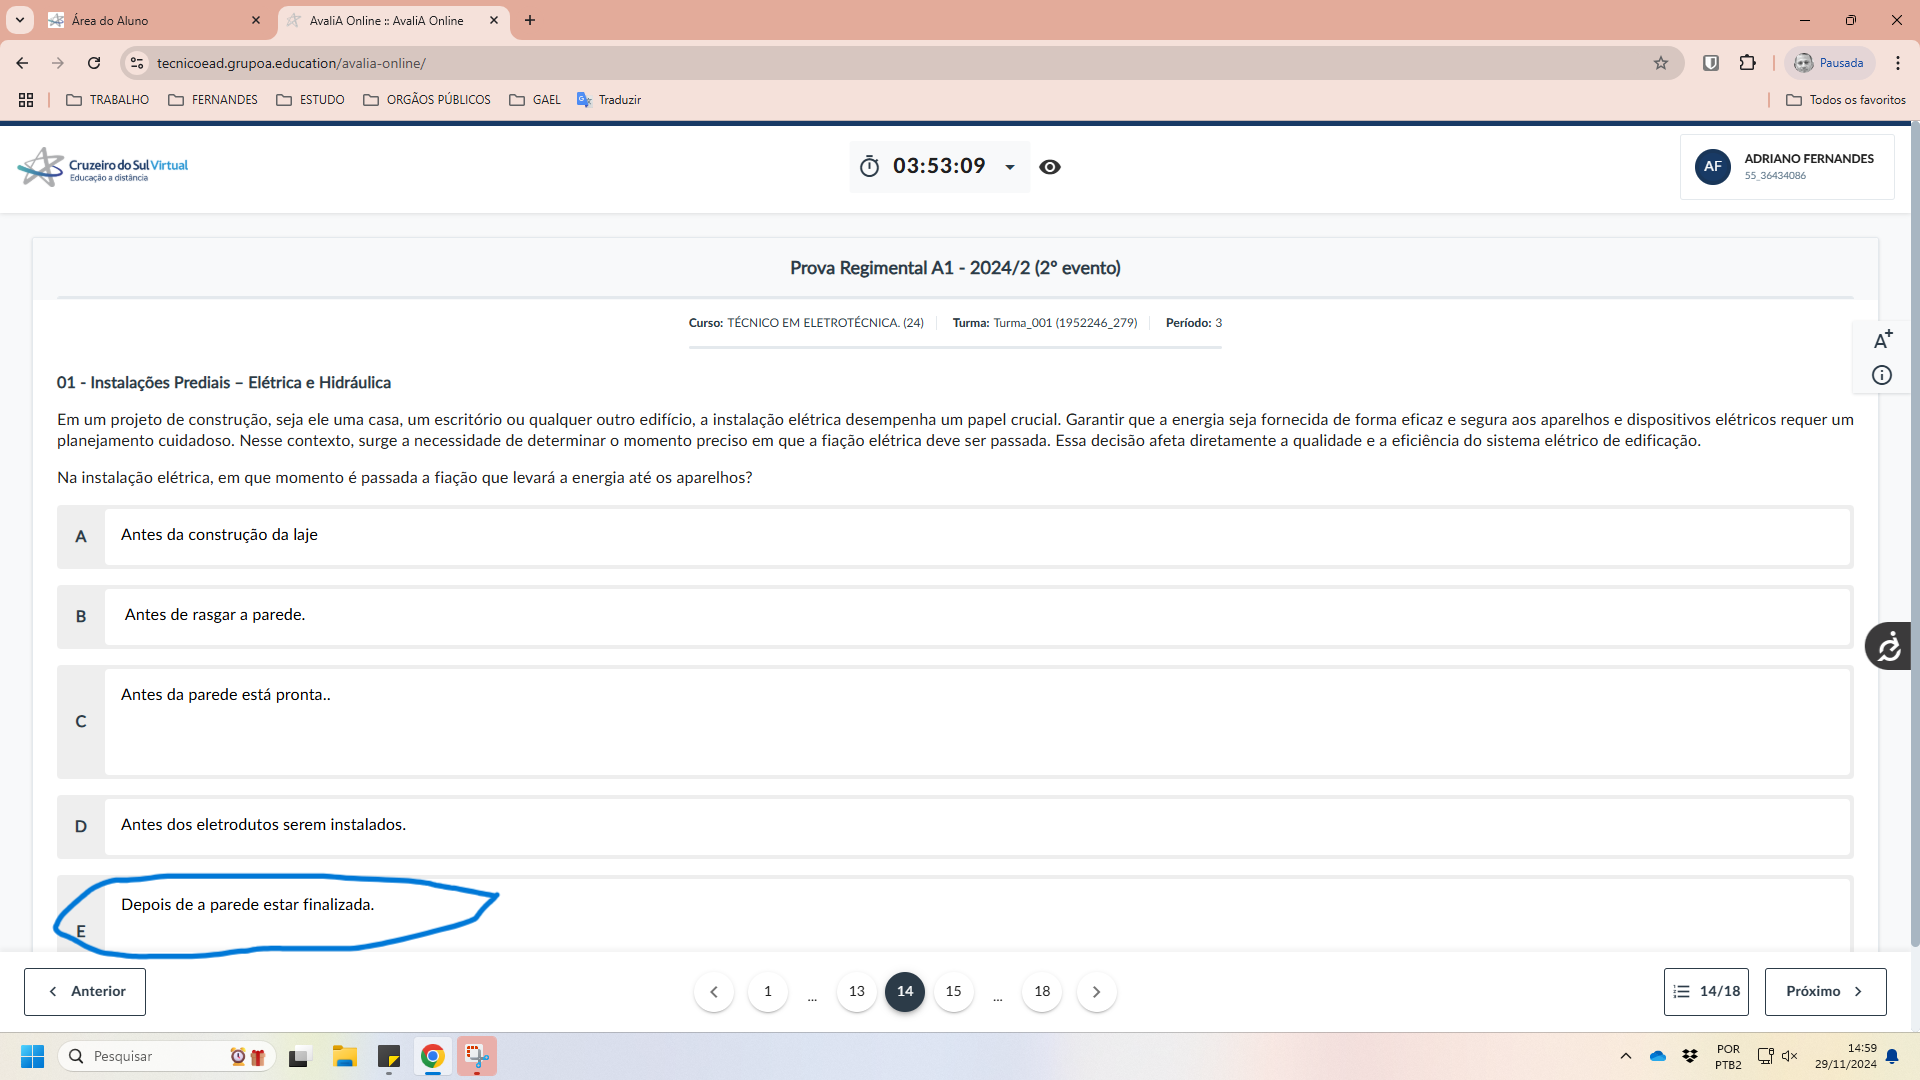1920x1080 pixels.
Task: Bookmark page with star icon
Action: click(1661, 63)
